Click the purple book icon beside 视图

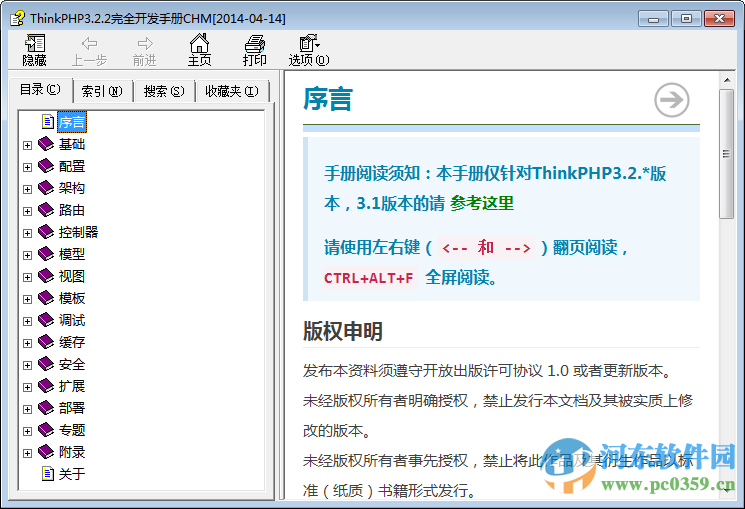[46, 276]
